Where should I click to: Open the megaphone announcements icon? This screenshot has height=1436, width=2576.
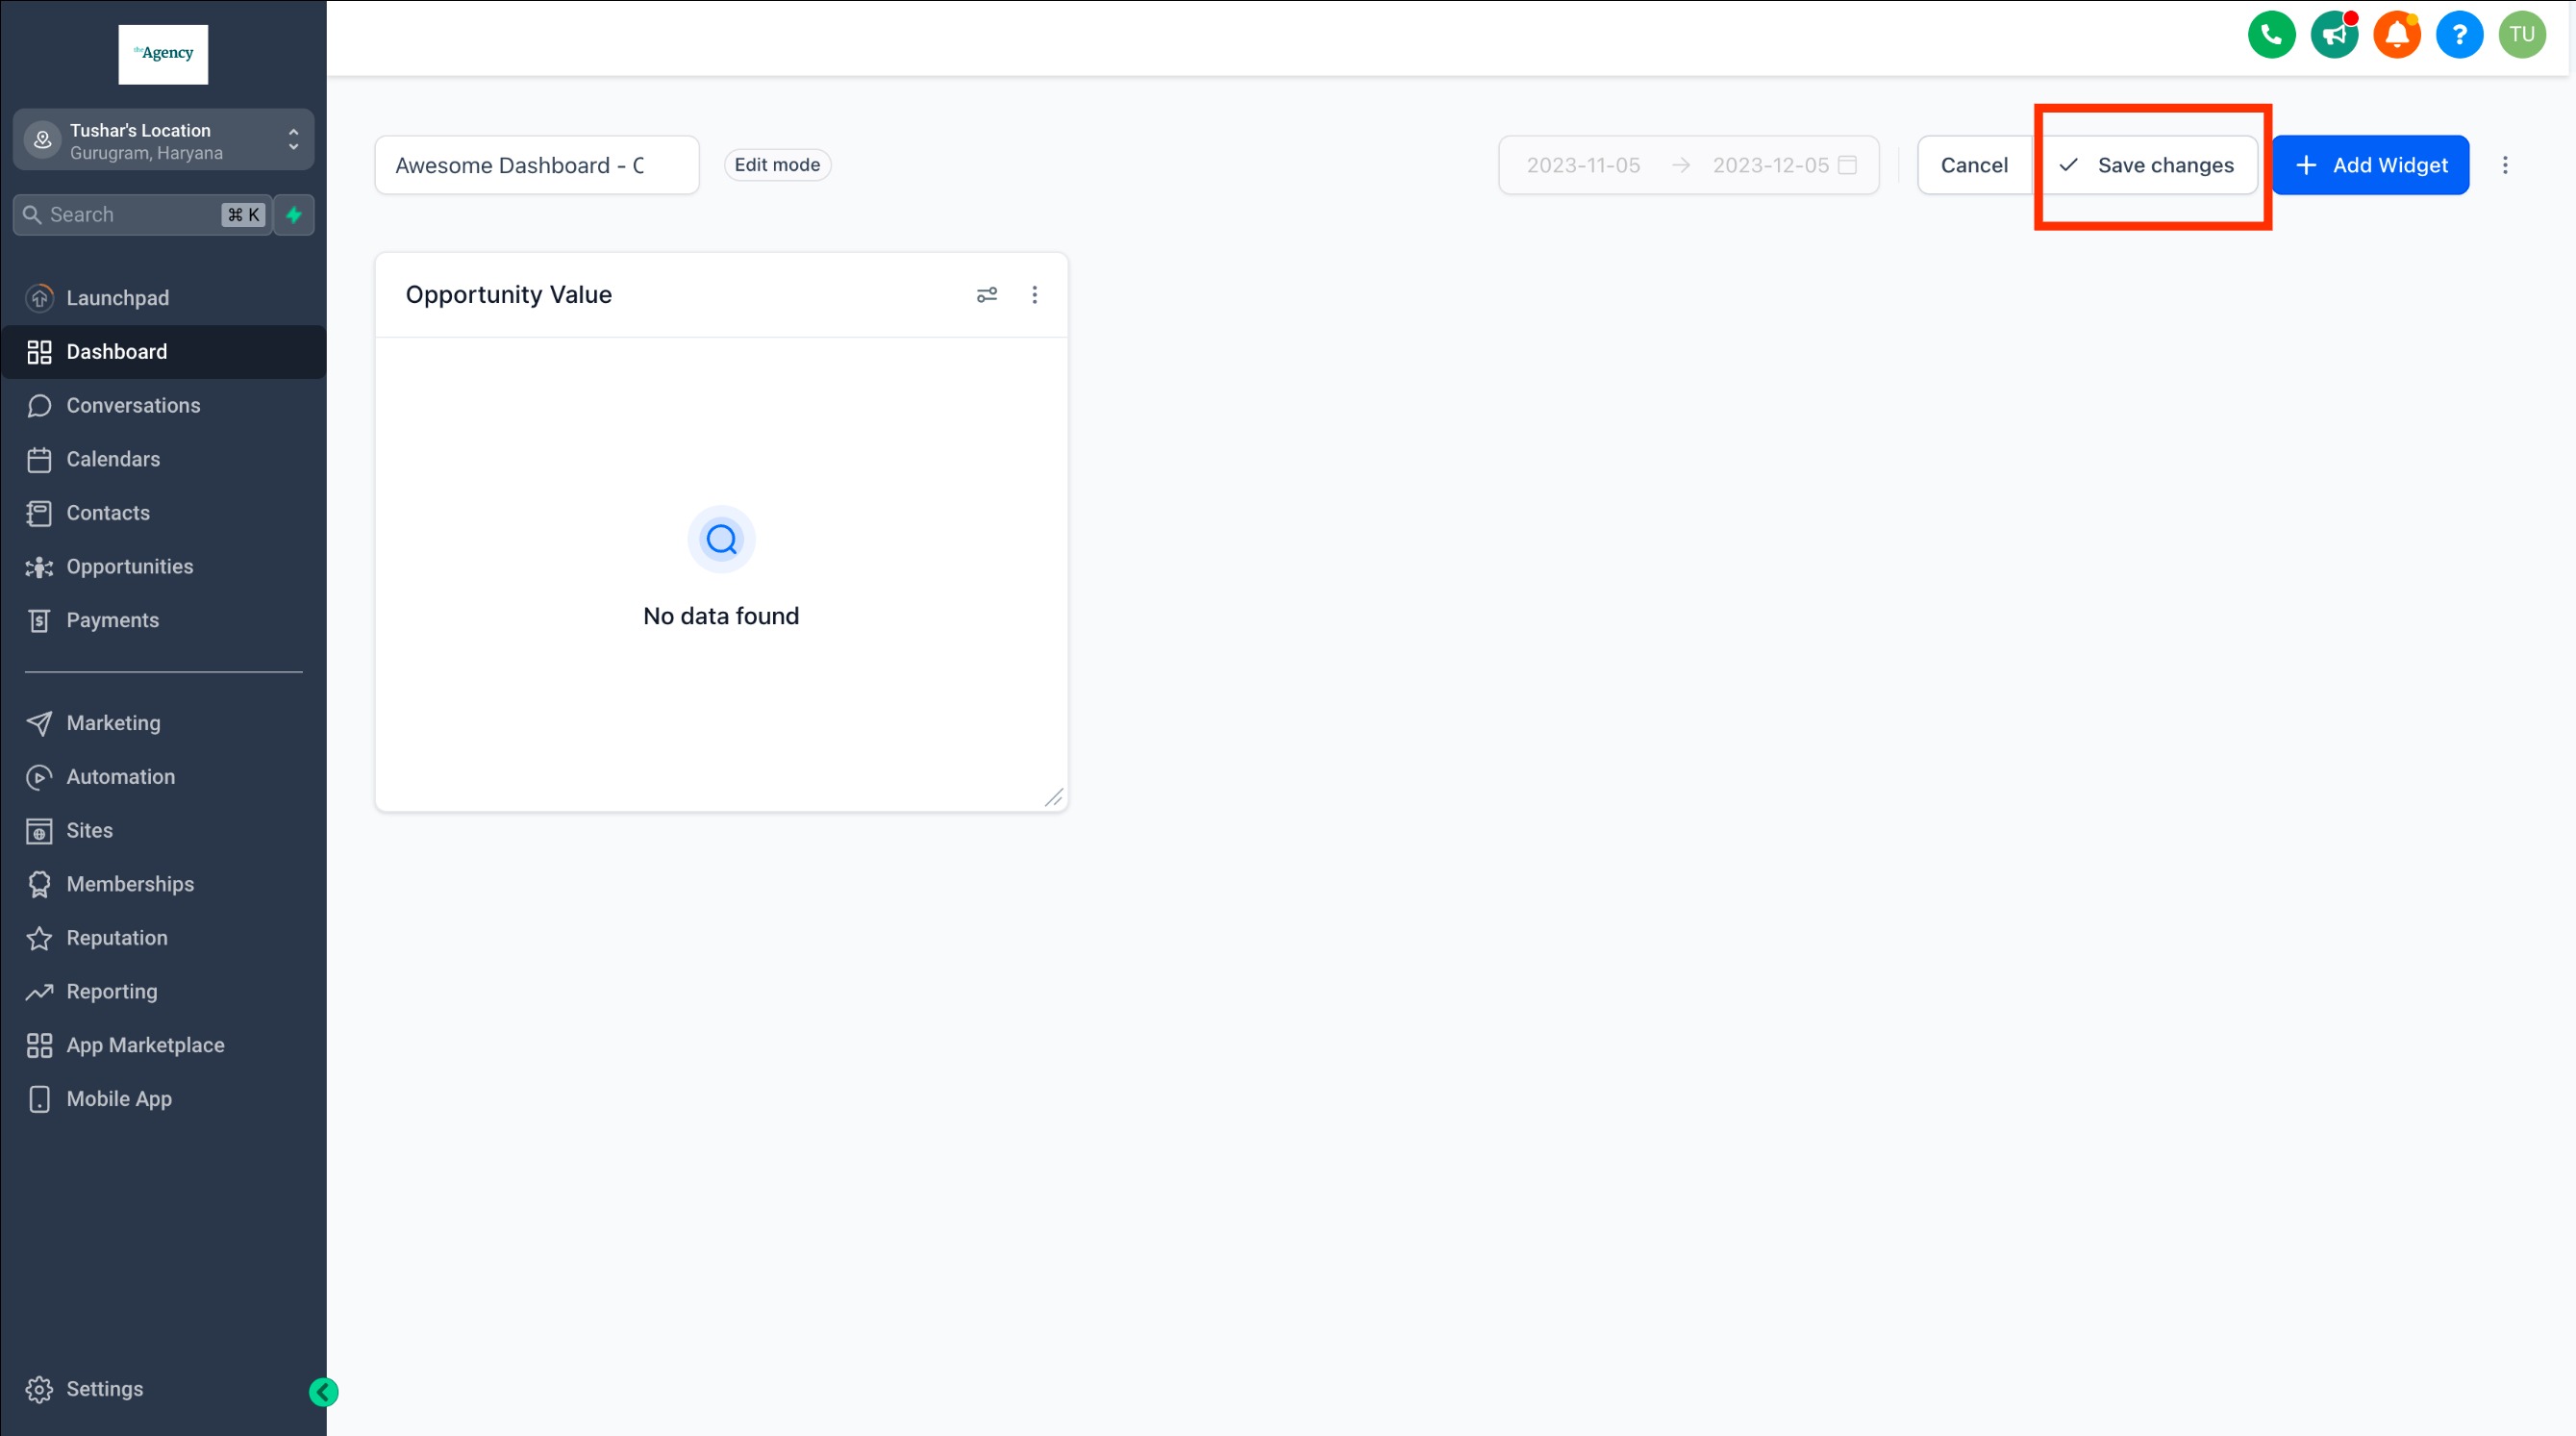2334,36
